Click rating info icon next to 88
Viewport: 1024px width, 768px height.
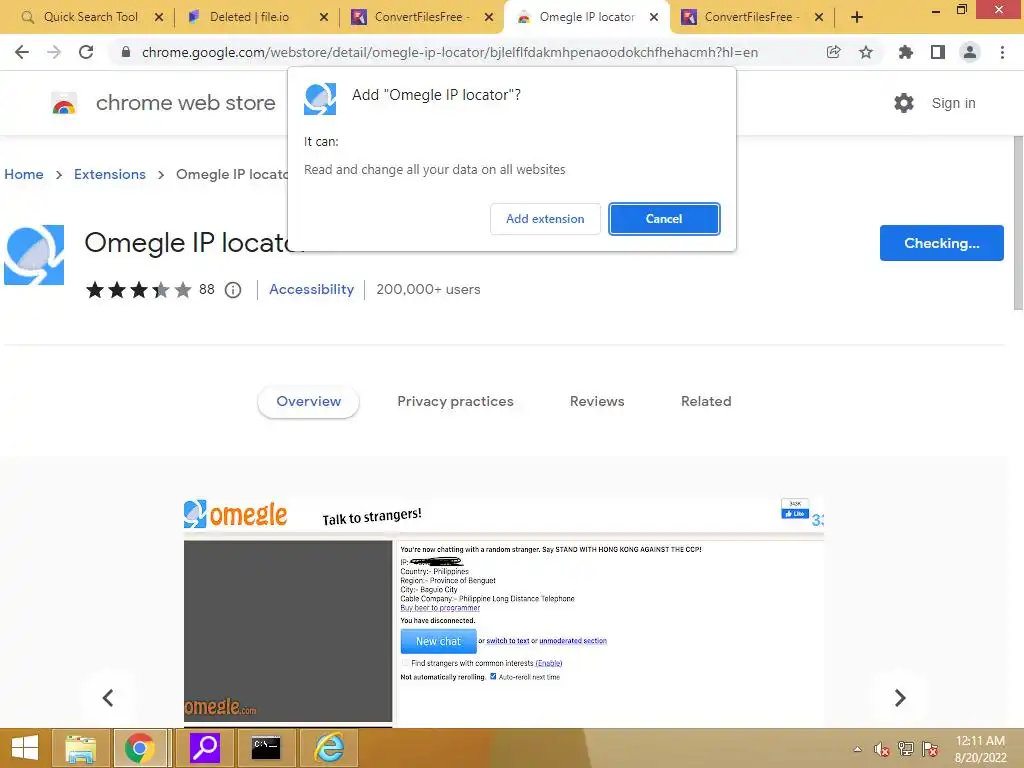[233, 290]
